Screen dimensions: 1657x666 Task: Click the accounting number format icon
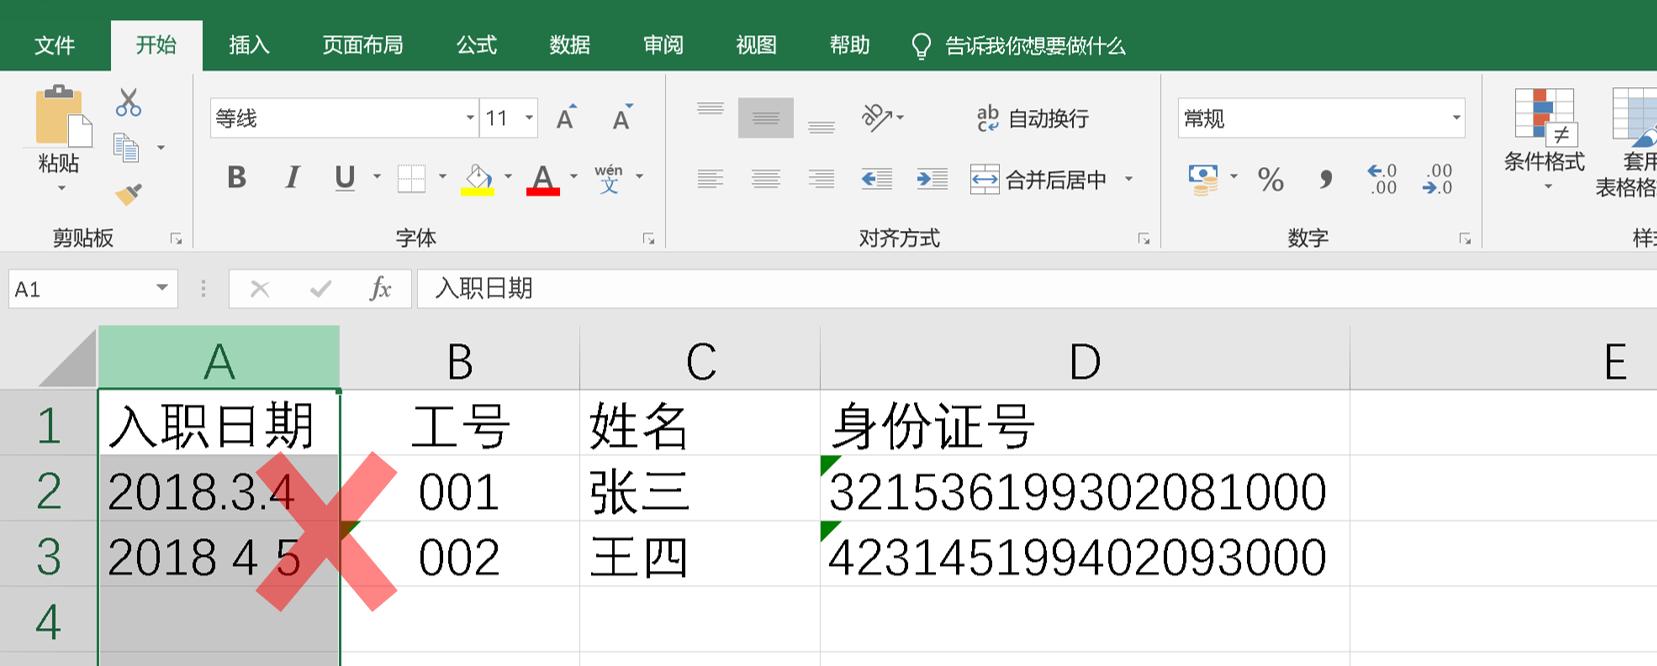(x=1203, y=180)
